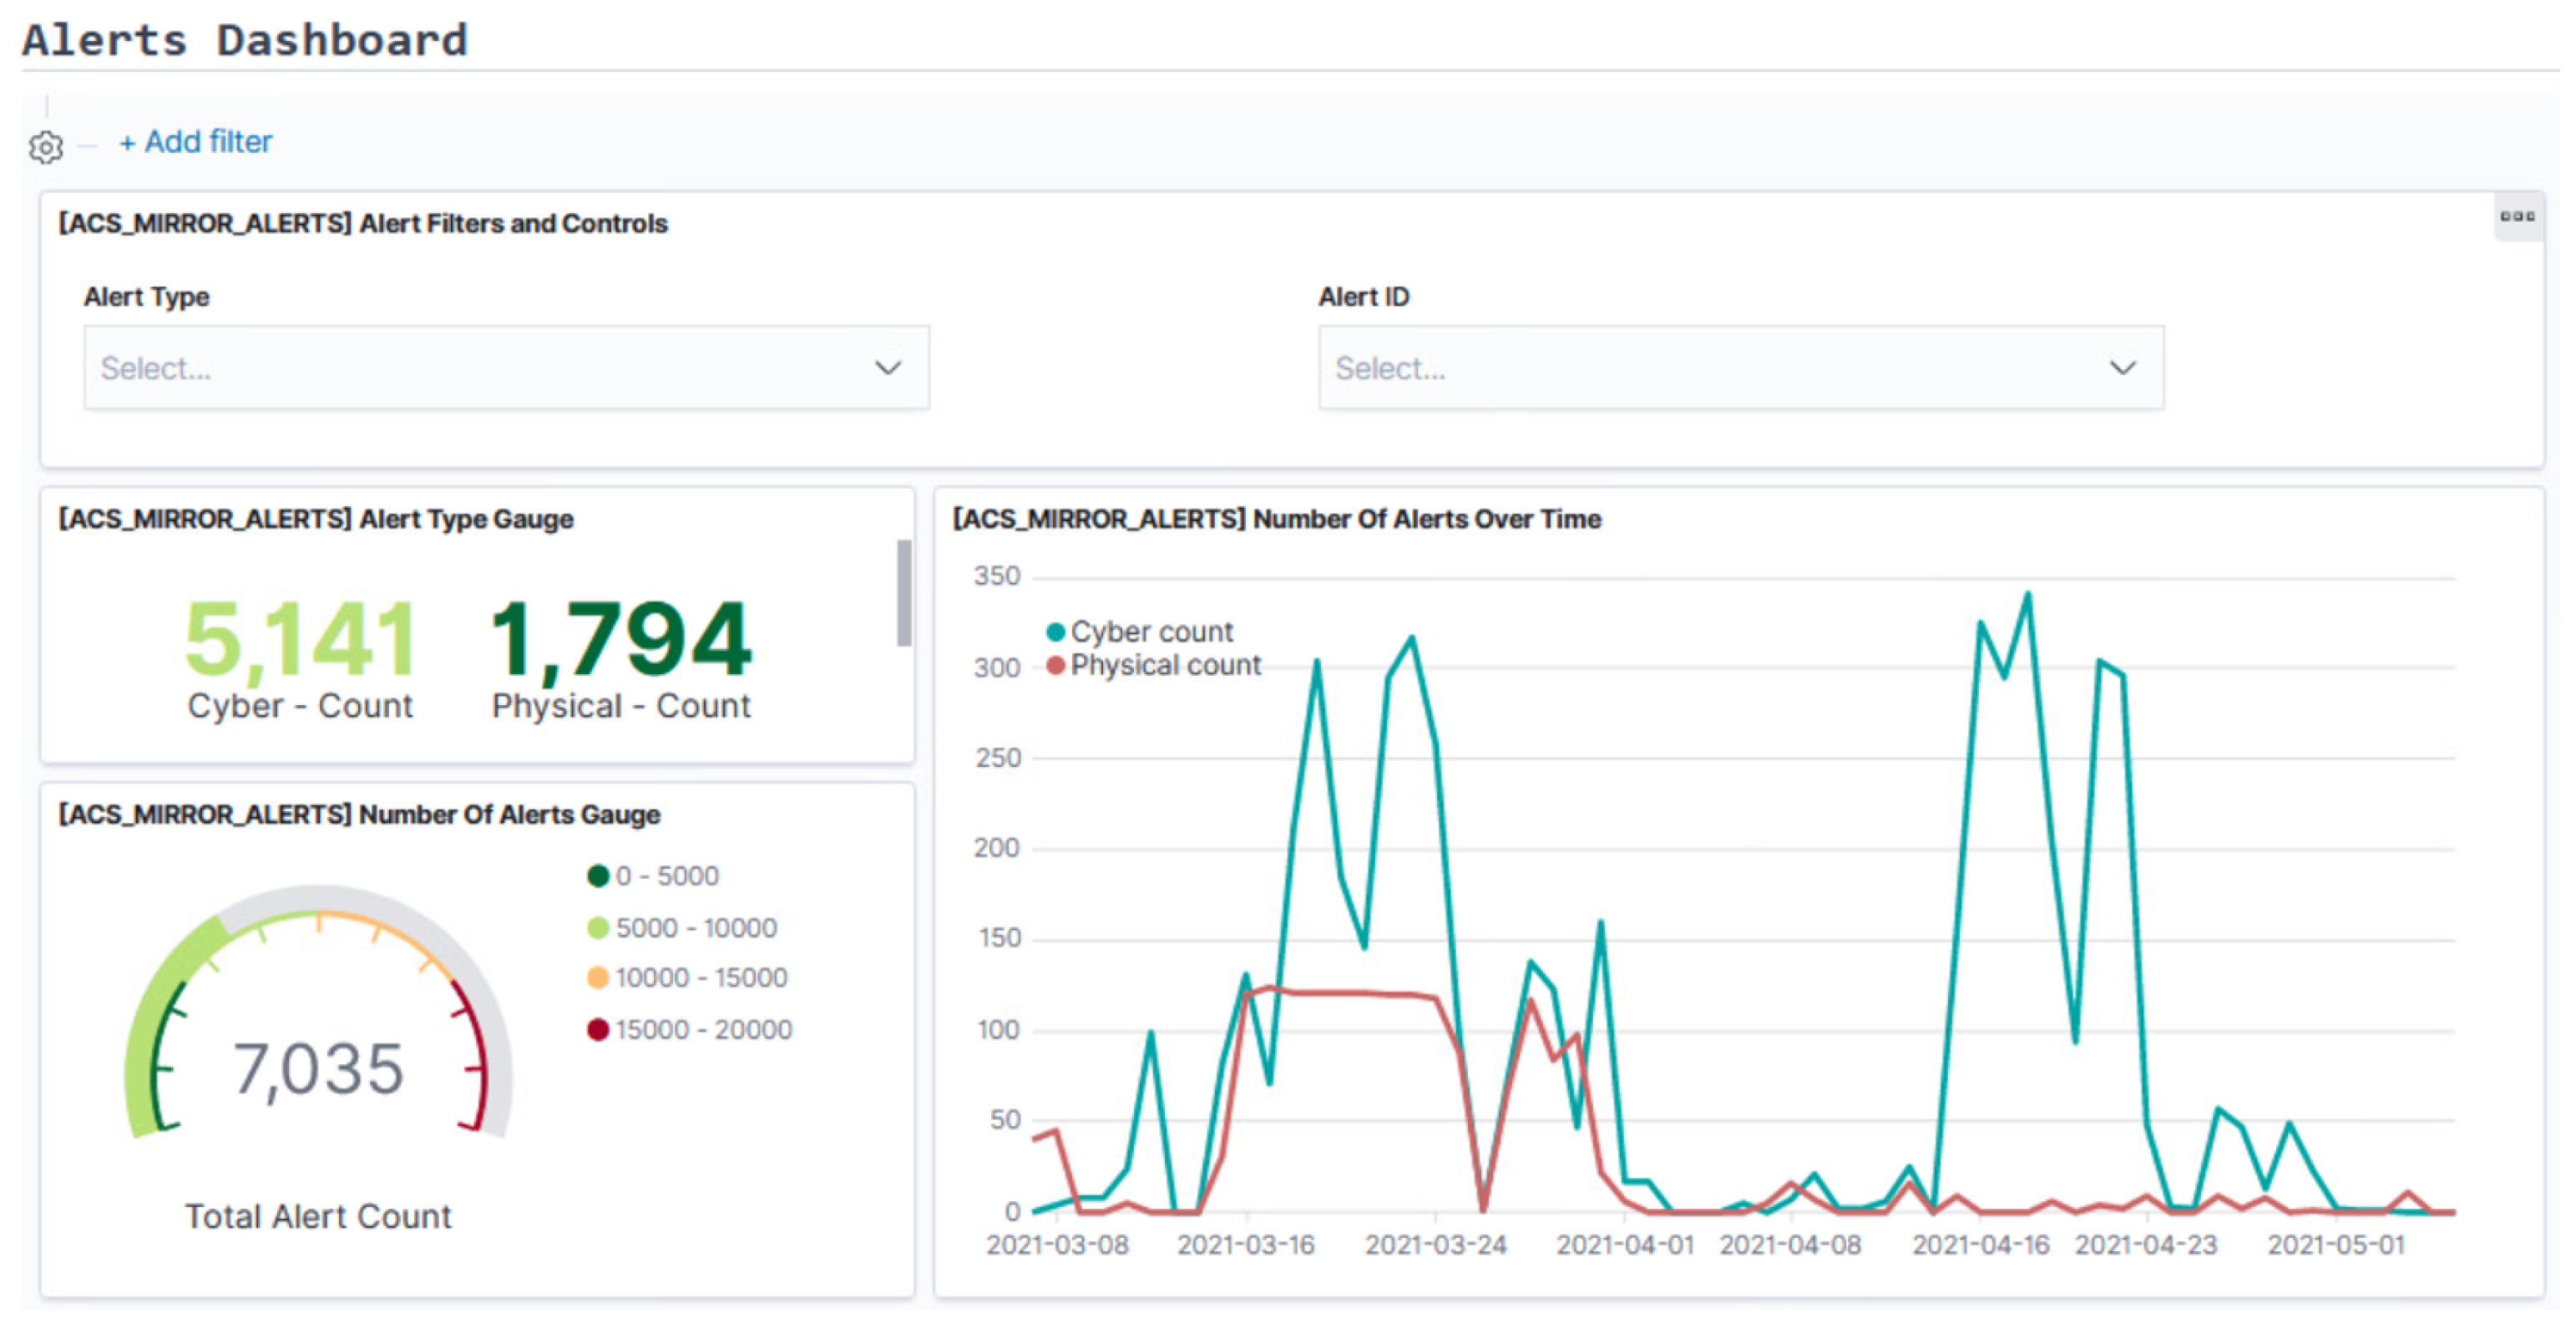Select the 15000 - 20000 legend dot
Screen dimensions: 2576x1334
tap(598, 1030)
